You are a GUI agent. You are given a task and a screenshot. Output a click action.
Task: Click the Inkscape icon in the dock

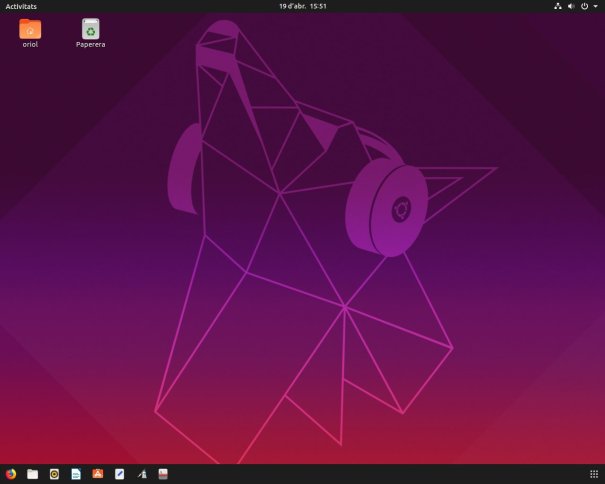coord(141,474)
